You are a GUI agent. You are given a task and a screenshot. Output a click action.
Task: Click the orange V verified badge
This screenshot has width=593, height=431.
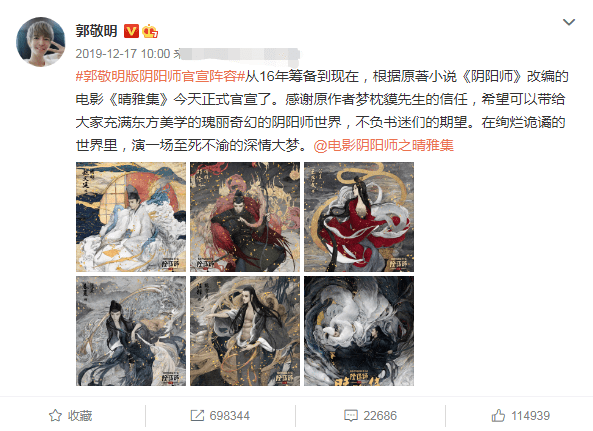coord(131,31)
